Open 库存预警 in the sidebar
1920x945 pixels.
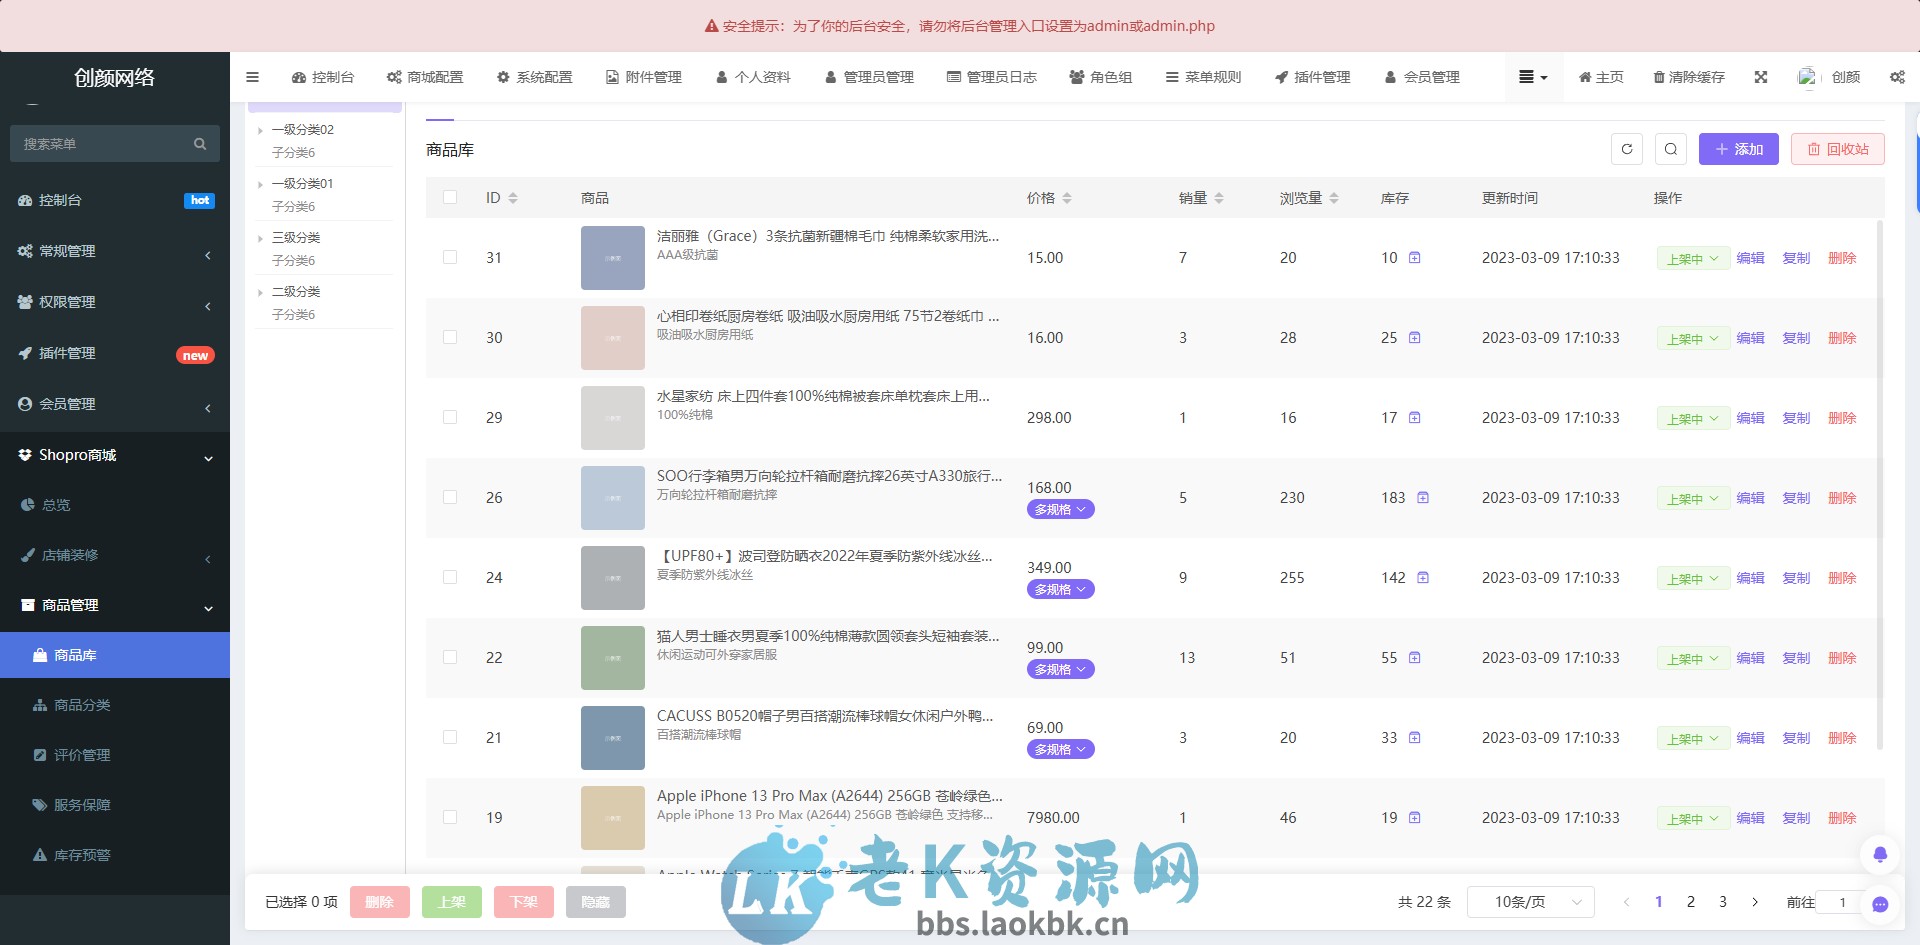80,855
